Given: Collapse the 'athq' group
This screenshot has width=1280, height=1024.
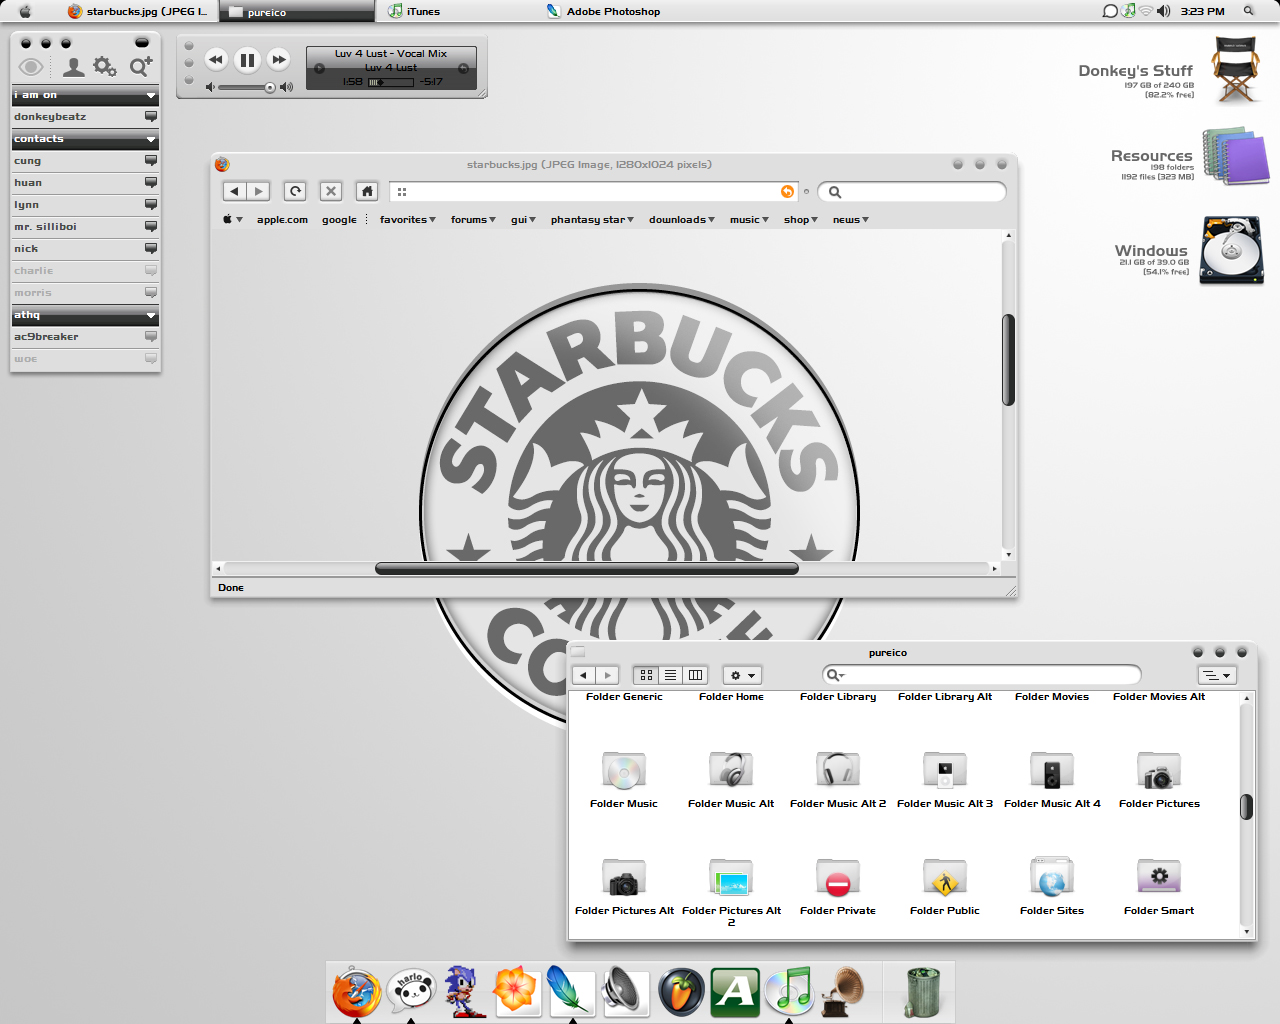Looking at the screenshot, I should 151,316.
